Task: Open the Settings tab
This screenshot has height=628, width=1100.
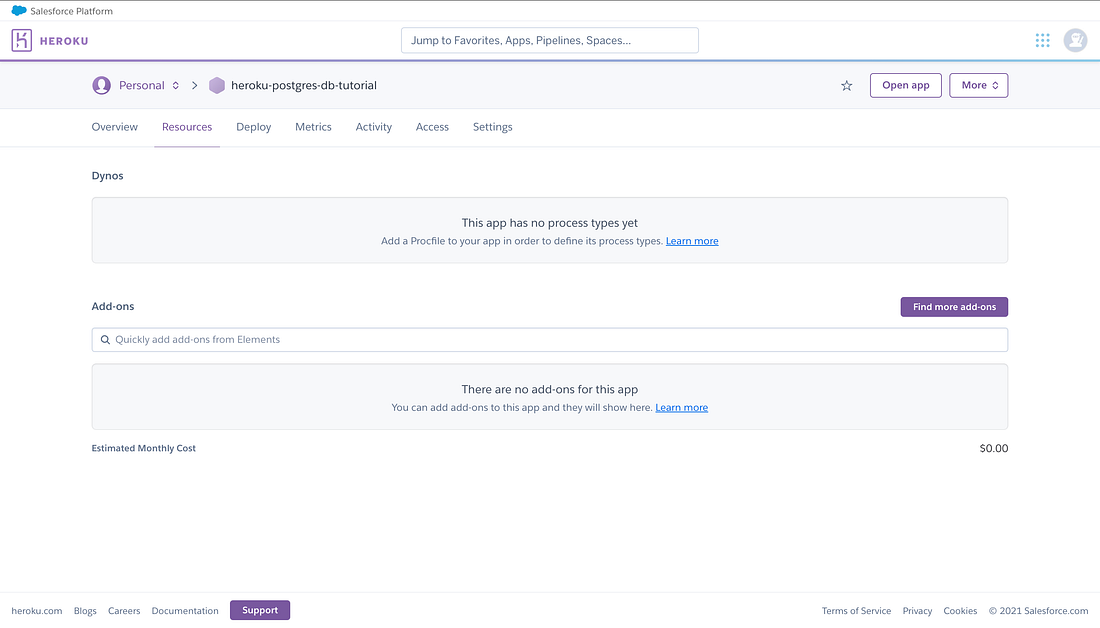Action: [492, 127]
